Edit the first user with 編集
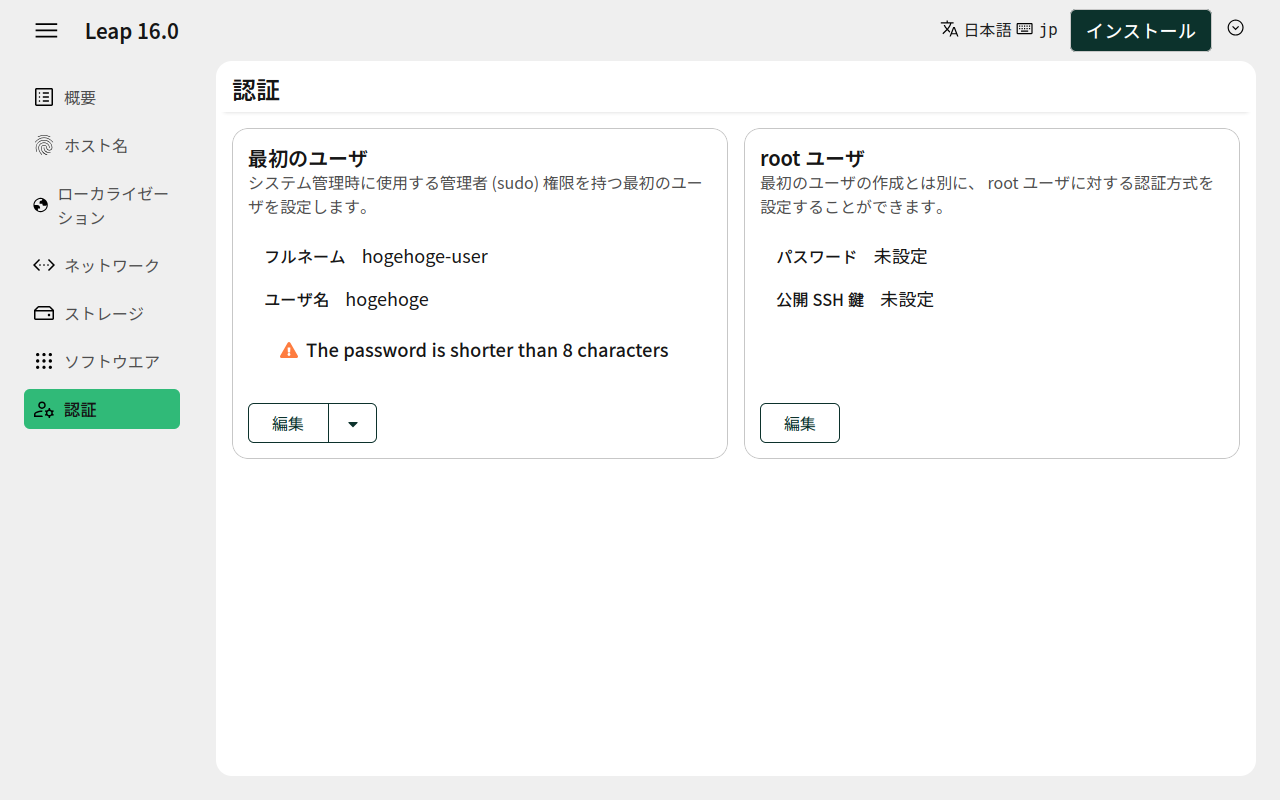This screenshot has height=800, width=1280. (288, 423)
